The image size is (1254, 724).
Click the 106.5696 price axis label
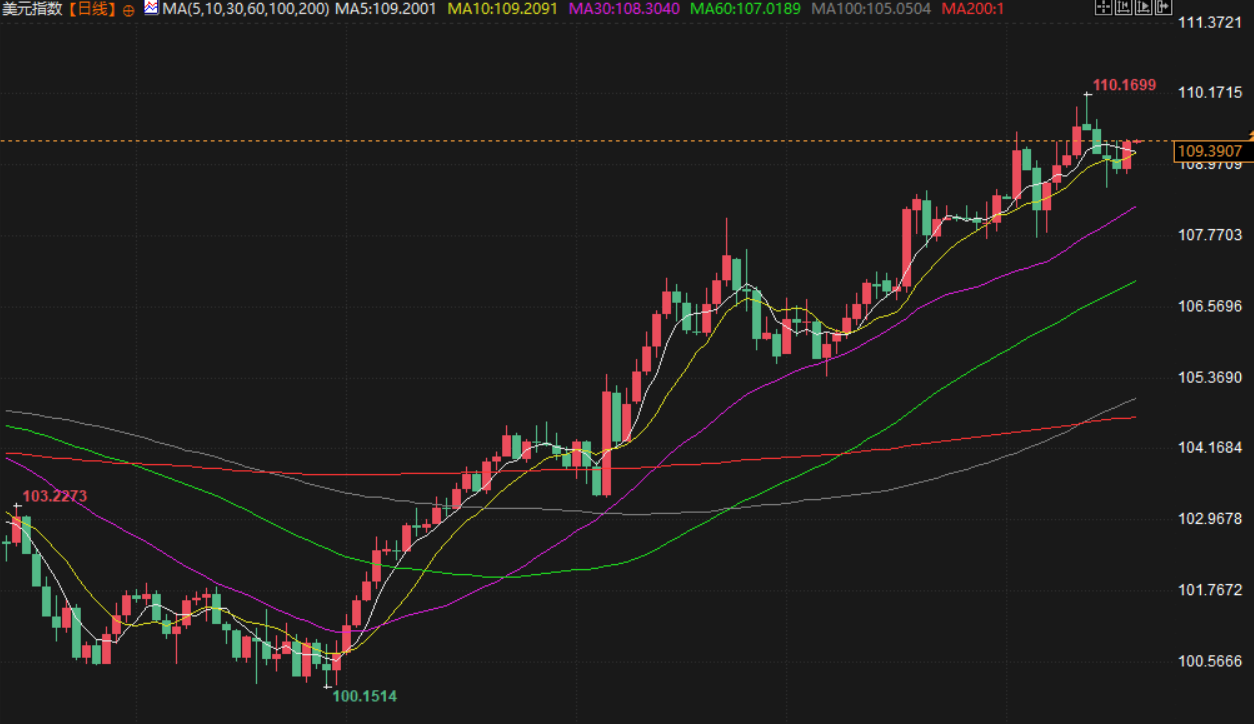pos(1210,306)
